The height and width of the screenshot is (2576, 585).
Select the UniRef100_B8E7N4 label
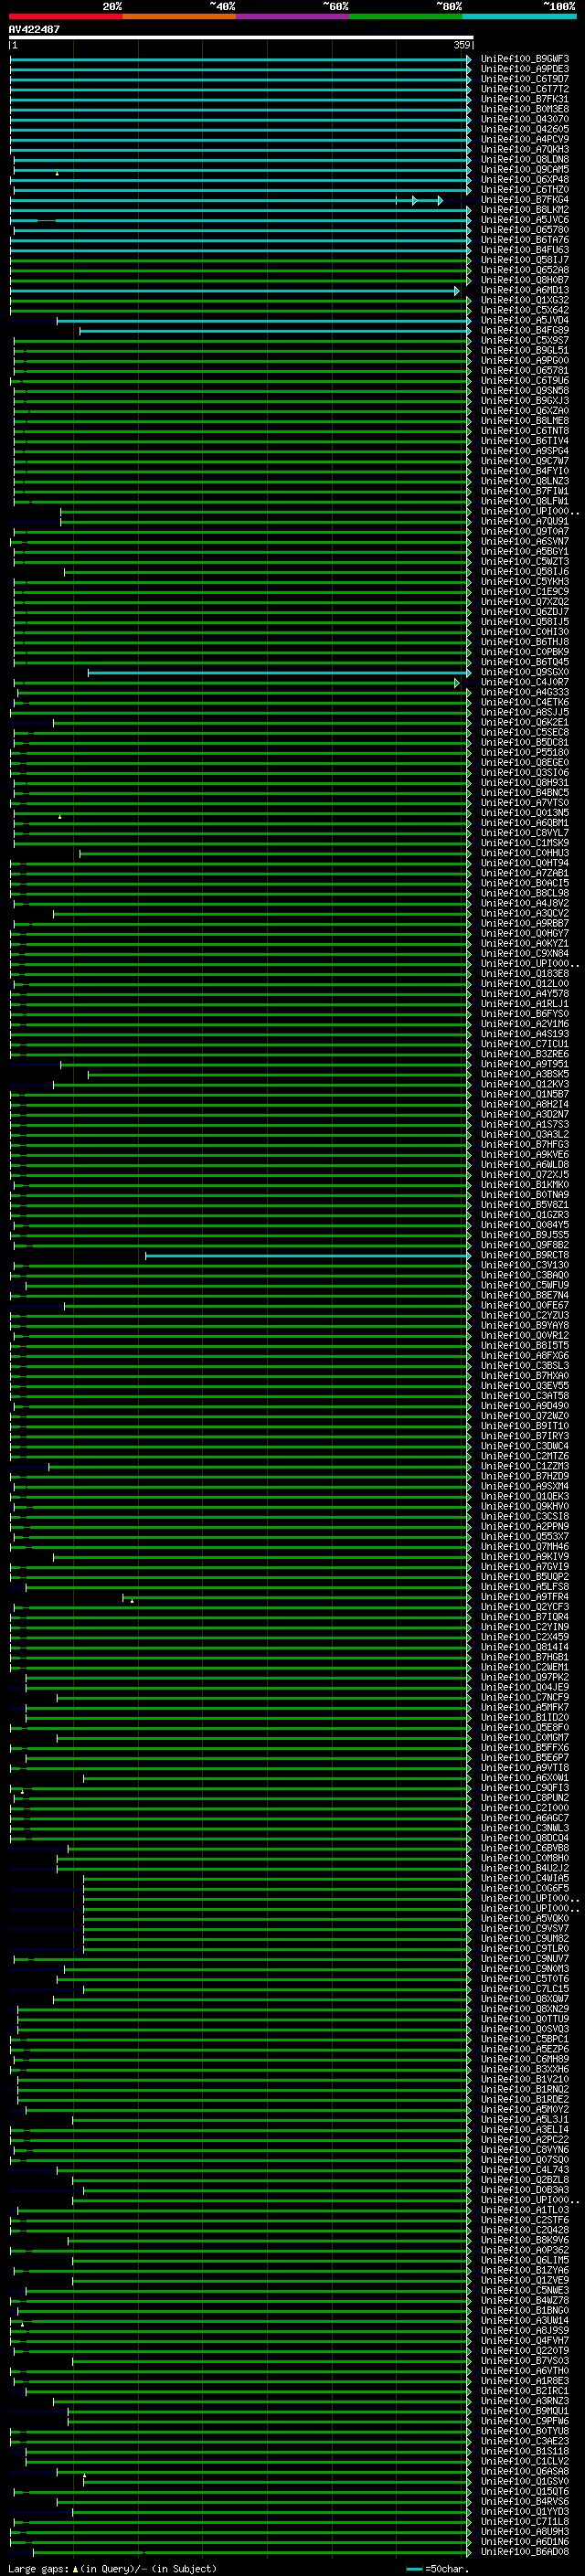pyautogui.click(x=524, y=1295)
